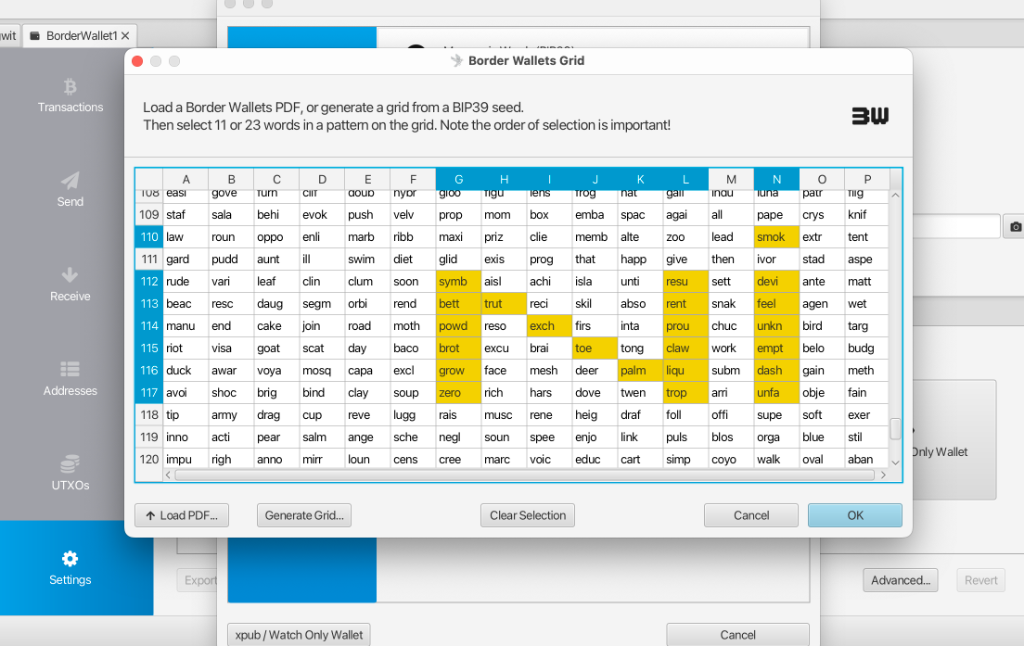The image size is (1024, 646).
Task: Select column N header
Action: click(776, 179)
